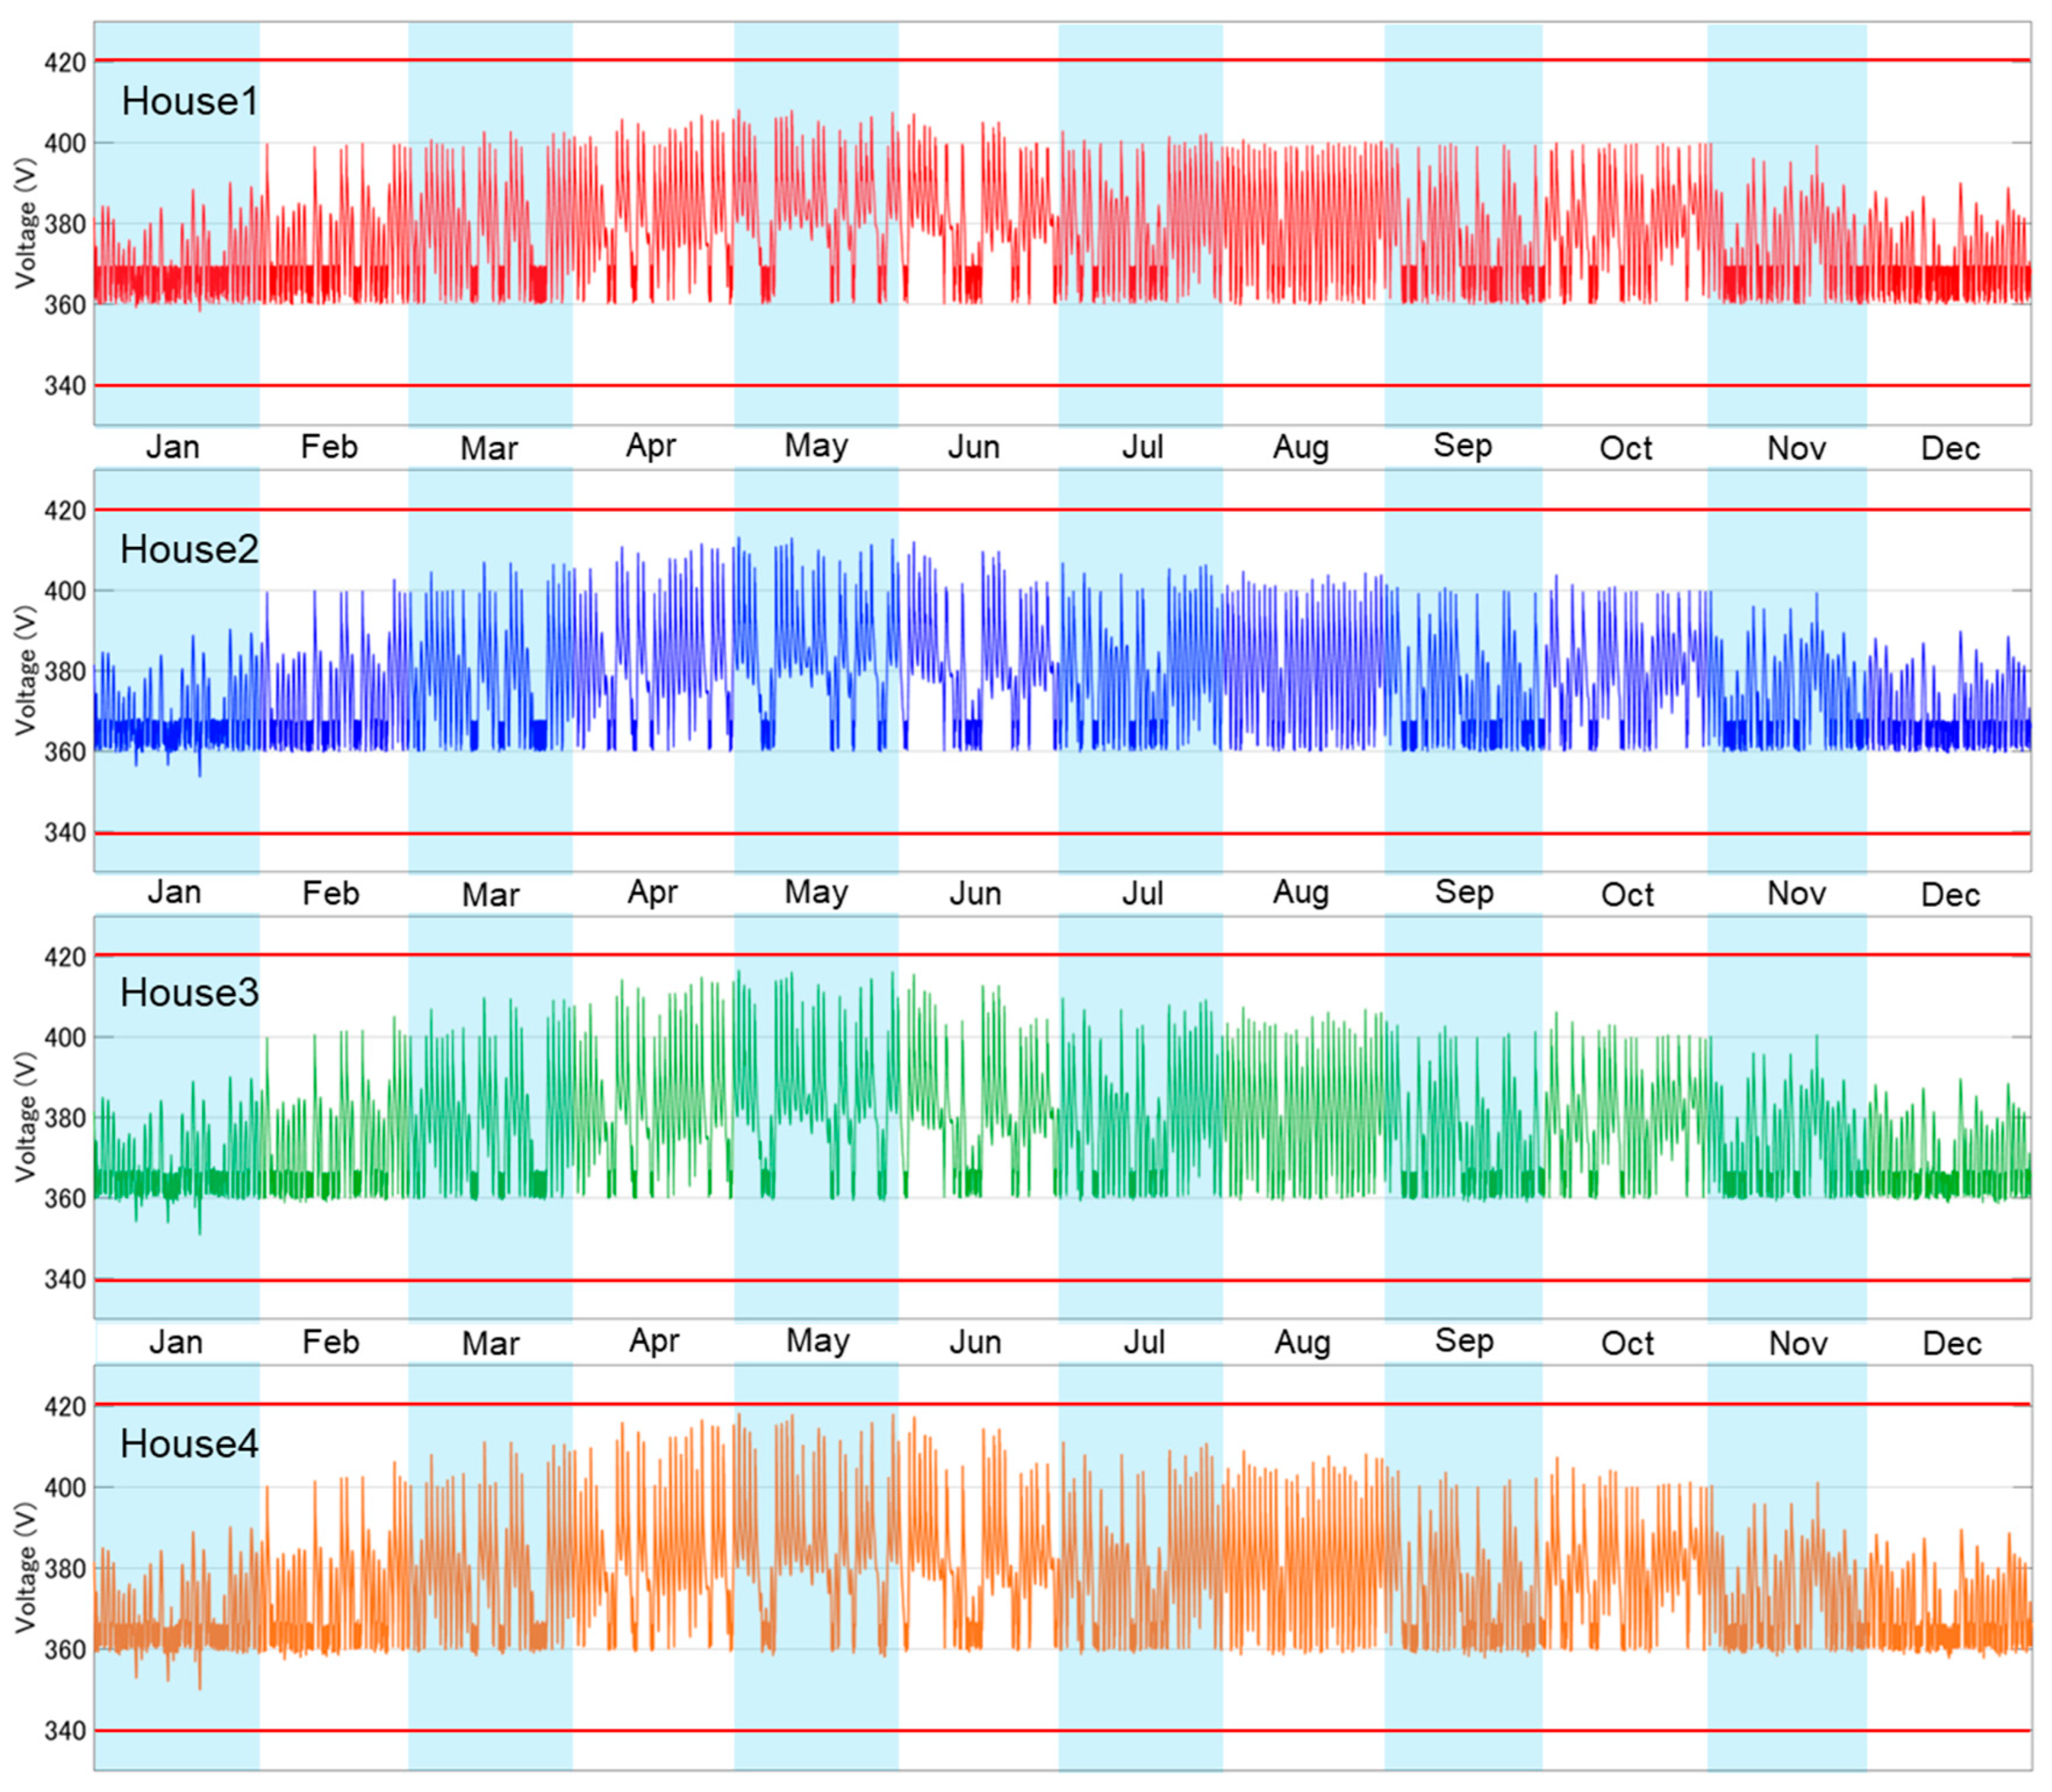Click the 360 tick on House4 axis
This screenshot has width=2052, height=1792.
pyautogui.click(x=64, y=1650)
